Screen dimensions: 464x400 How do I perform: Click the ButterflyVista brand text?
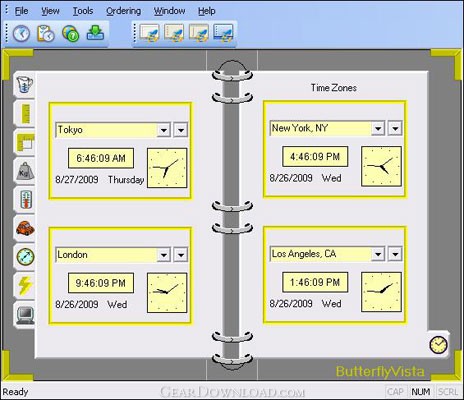click(x=380, y=371)
